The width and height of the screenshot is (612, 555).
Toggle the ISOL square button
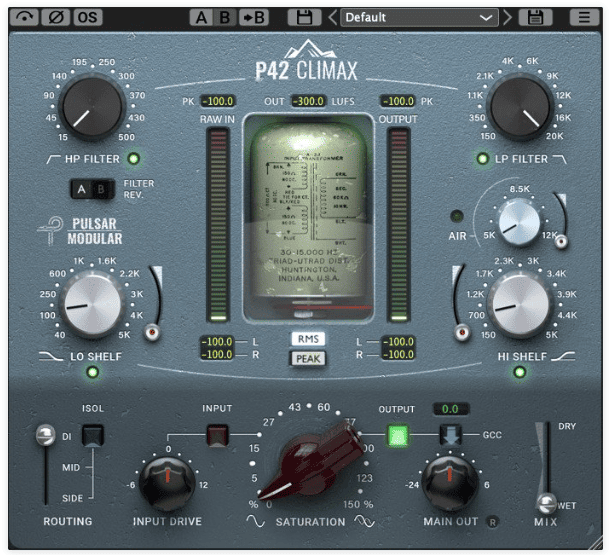(x=93, y=434)
